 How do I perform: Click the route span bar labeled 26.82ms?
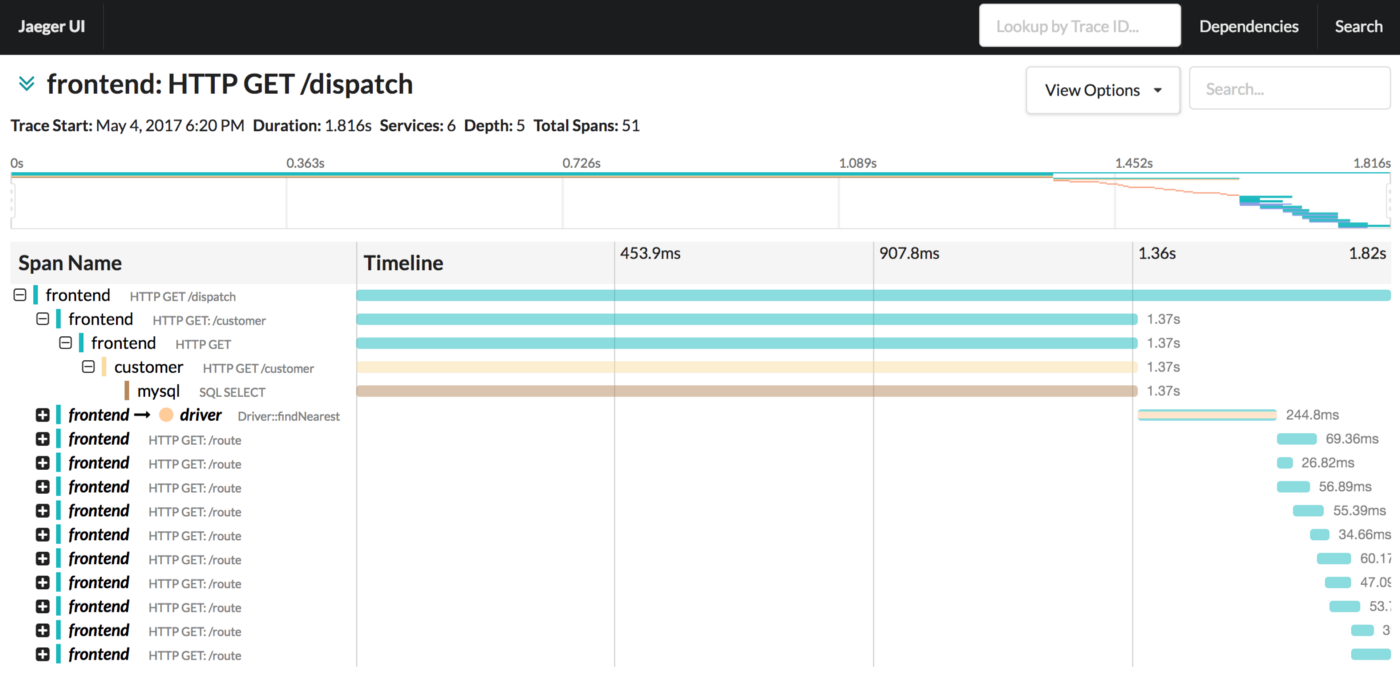click(x=1285, y=463)
